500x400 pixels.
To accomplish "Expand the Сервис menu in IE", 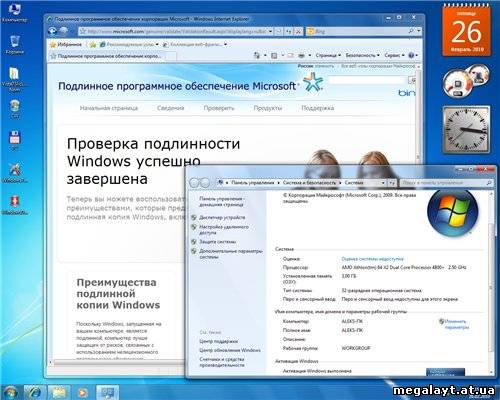I will [394, 55].
